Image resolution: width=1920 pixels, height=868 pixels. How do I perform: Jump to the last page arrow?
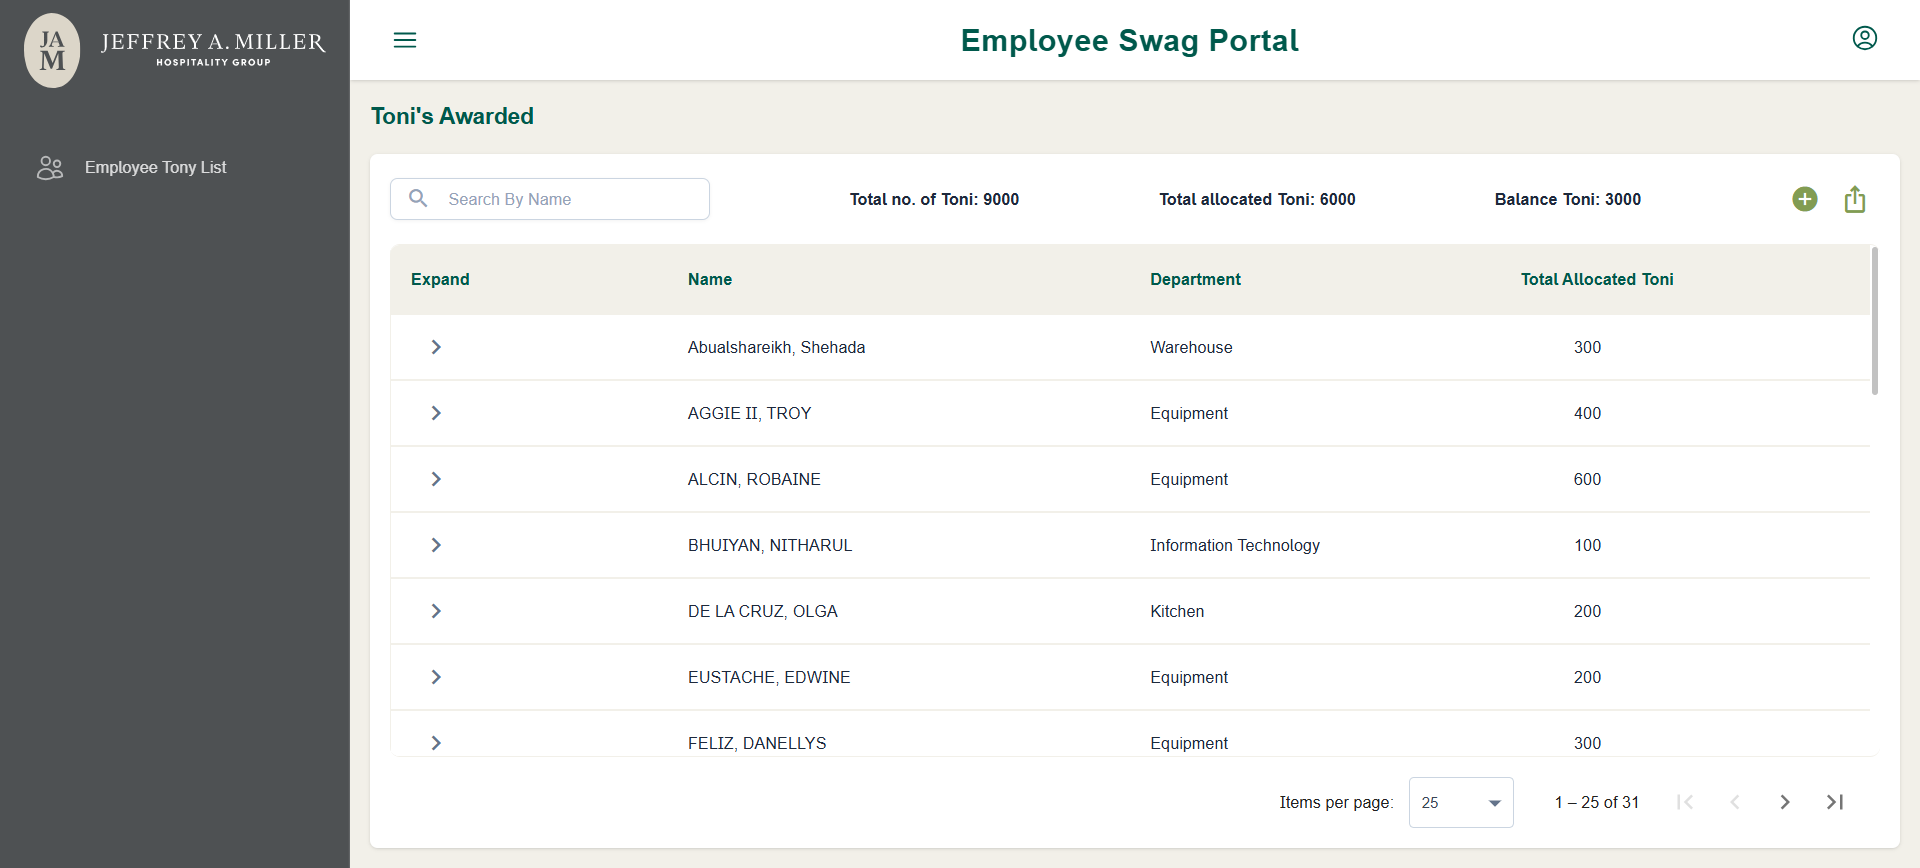1835,802
